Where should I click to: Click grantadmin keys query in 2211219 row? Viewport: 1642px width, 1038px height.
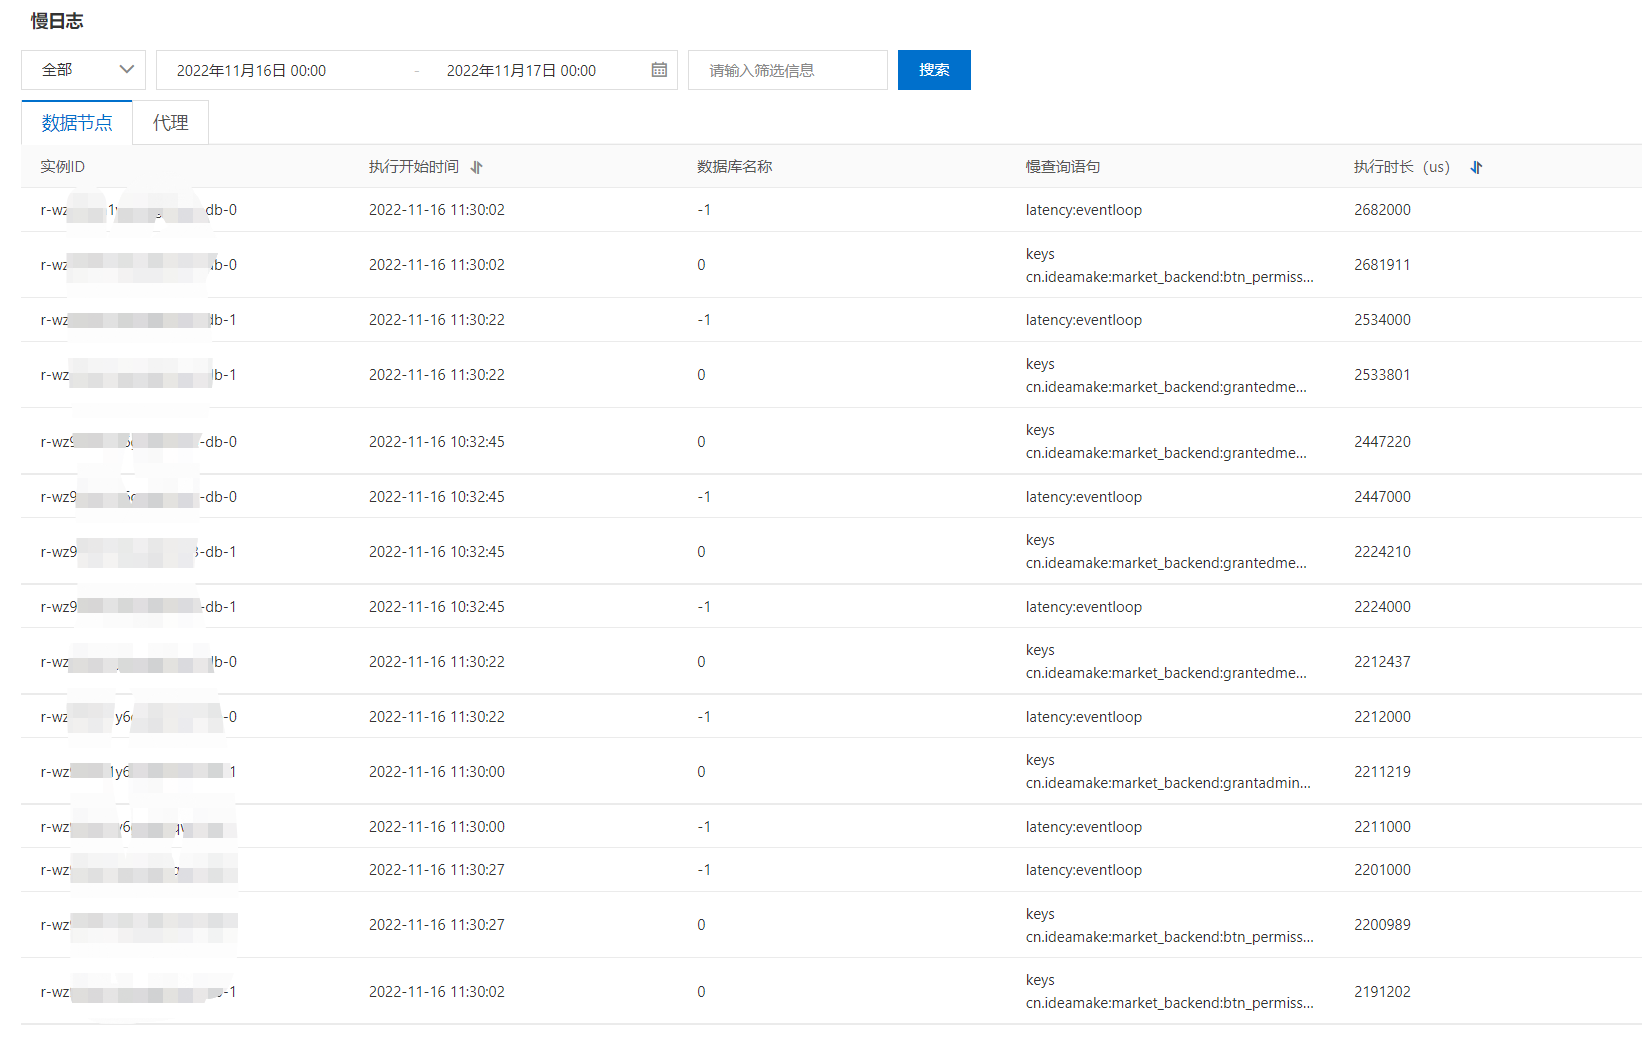pos(1168,772)
